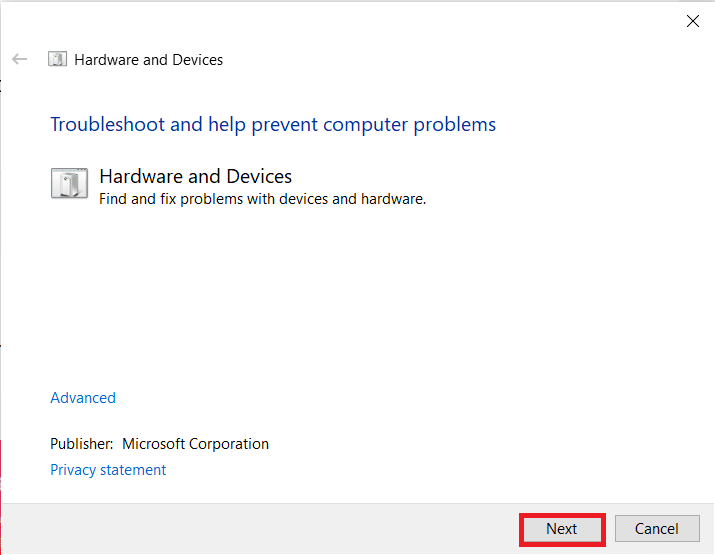Open the Advanced options link
715x555 pixels.
(83, 398)
